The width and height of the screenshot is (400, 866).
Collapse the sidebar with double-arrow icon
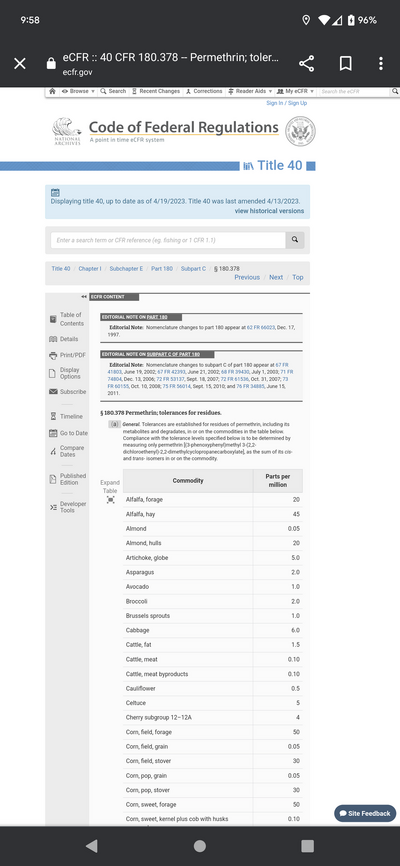(x=84, y=297)
